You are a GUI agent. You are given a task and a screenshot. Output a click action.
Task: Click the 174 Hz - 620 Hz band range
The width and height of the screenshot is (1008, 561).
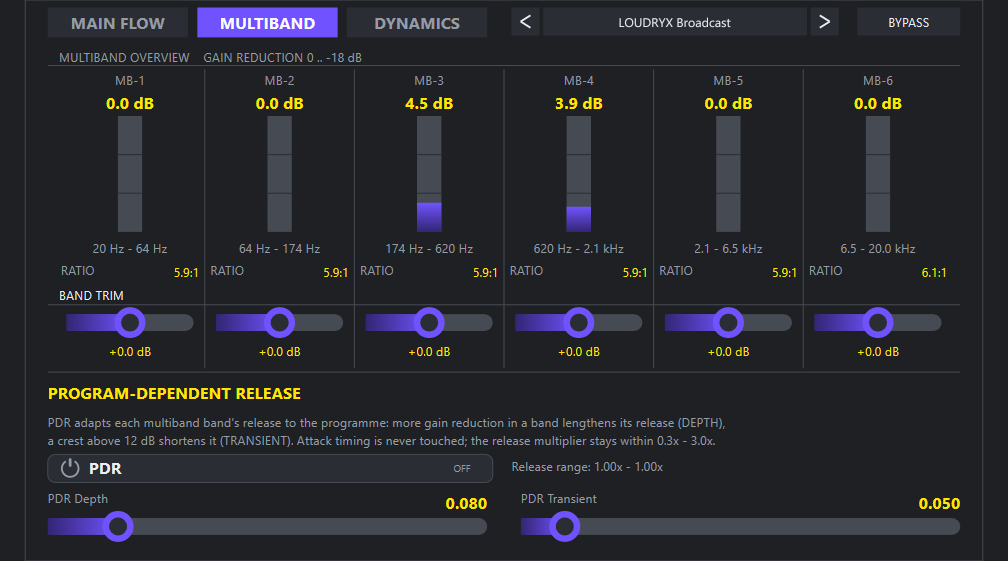(429, 249)
